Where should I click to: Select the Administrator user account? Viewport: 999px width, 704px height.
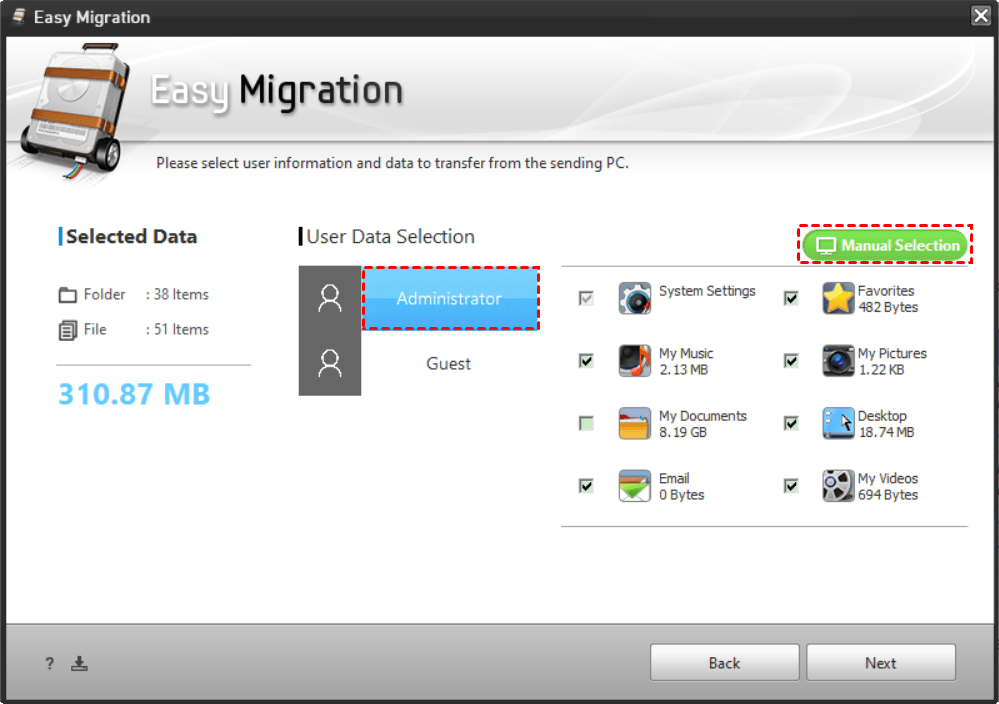tap(449, 299)
